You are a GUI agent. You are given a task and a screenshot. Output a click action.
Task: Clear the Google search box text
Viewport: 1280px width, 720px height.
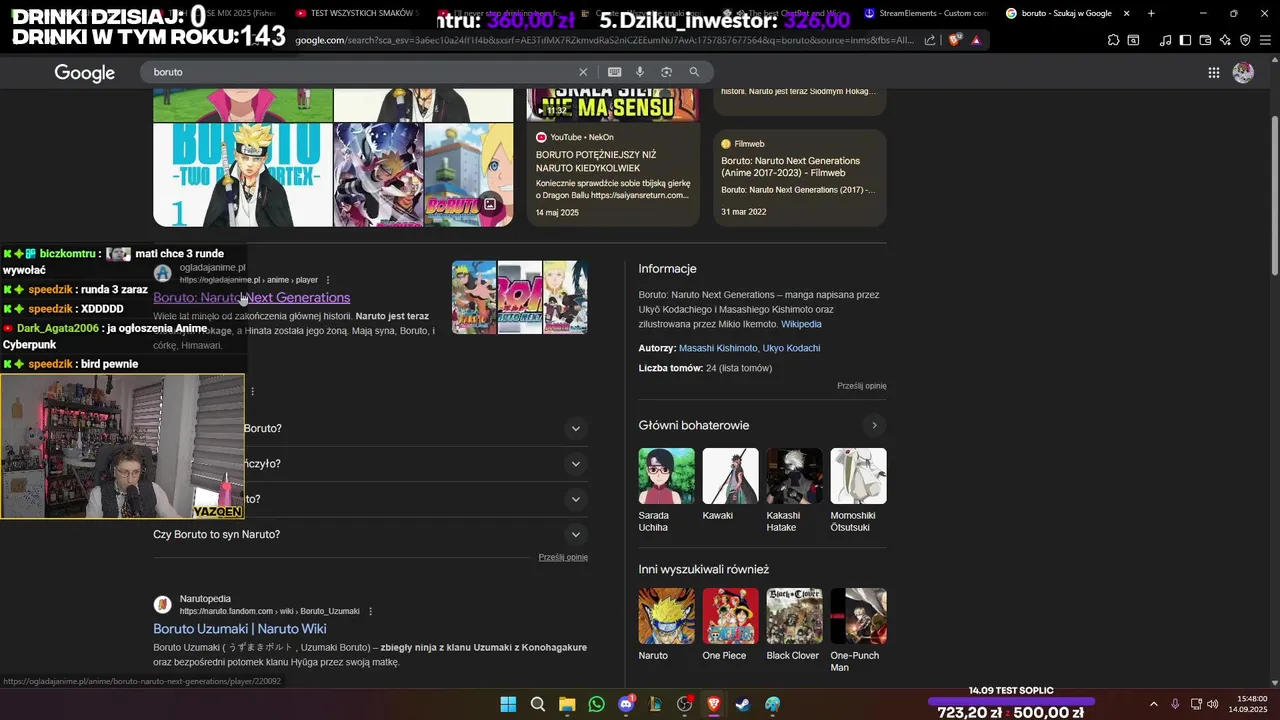tap(583, 72)
